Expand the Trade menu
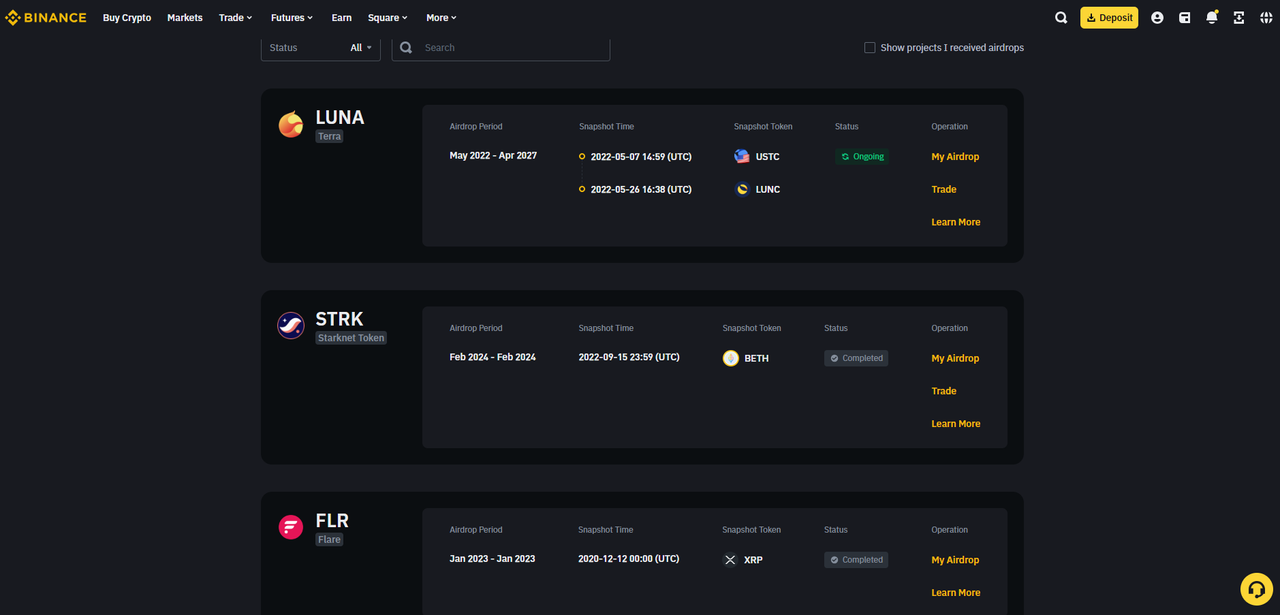The width and height of the screenshot is (1280, 615). coord(236,18)
